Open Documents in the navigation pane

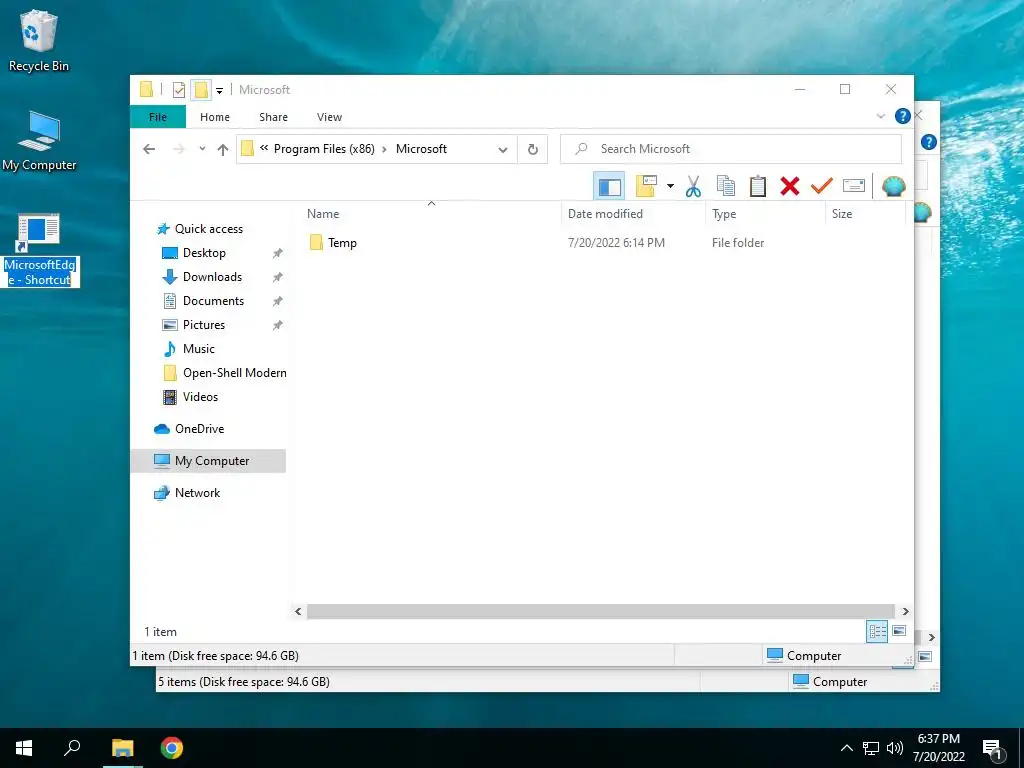[x=213, y=301]
